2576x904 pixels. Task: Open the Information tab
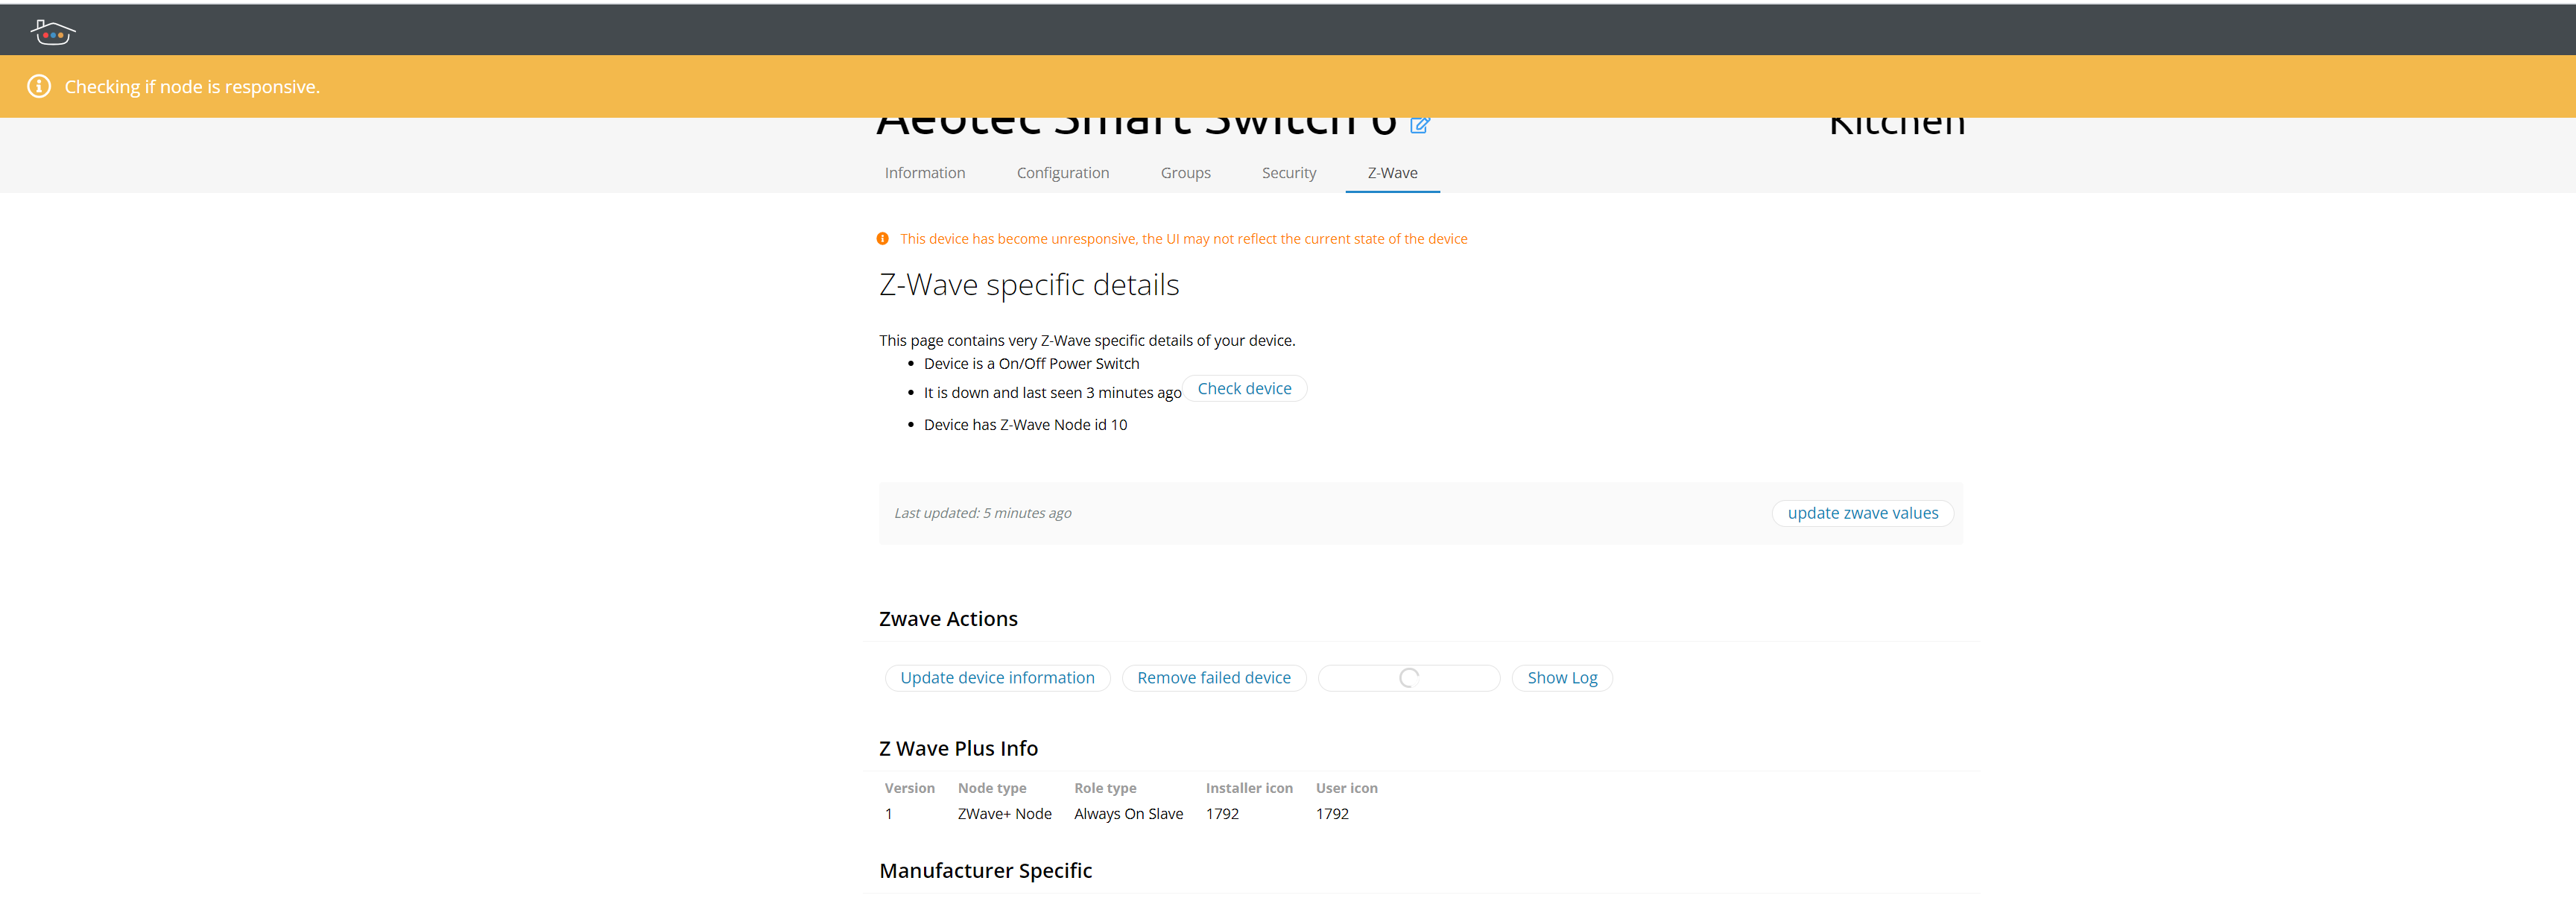click(x=924, y=173)
